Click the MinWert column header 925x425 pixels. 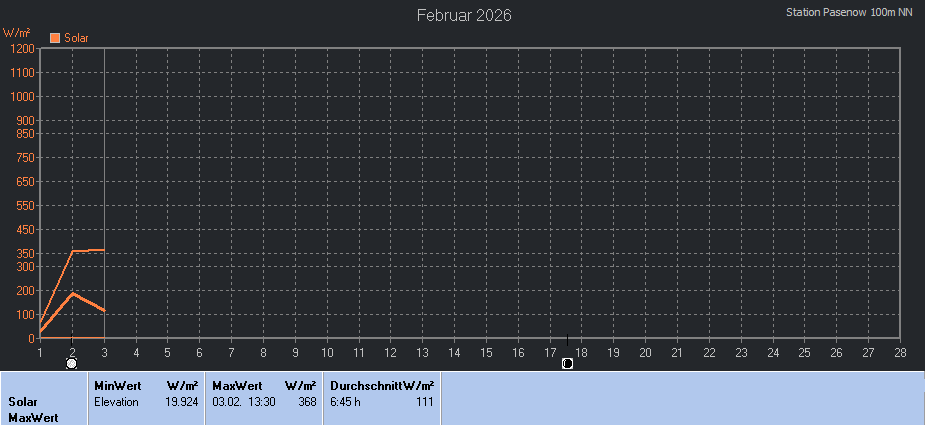coord(117,385)
